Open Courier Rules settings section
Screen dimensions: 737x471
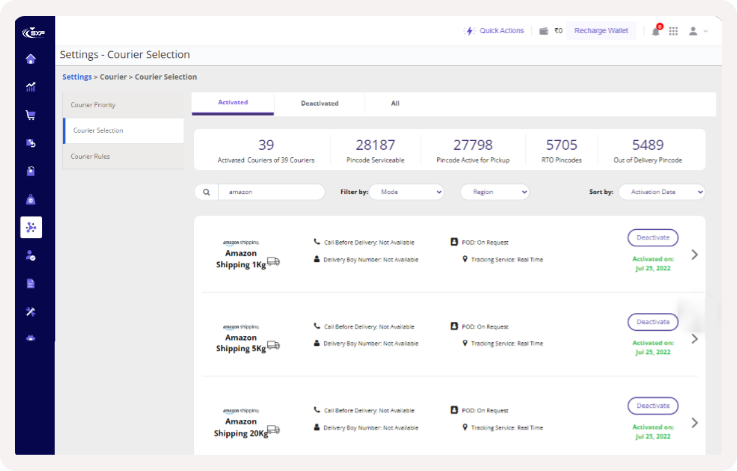click(123, 157)
